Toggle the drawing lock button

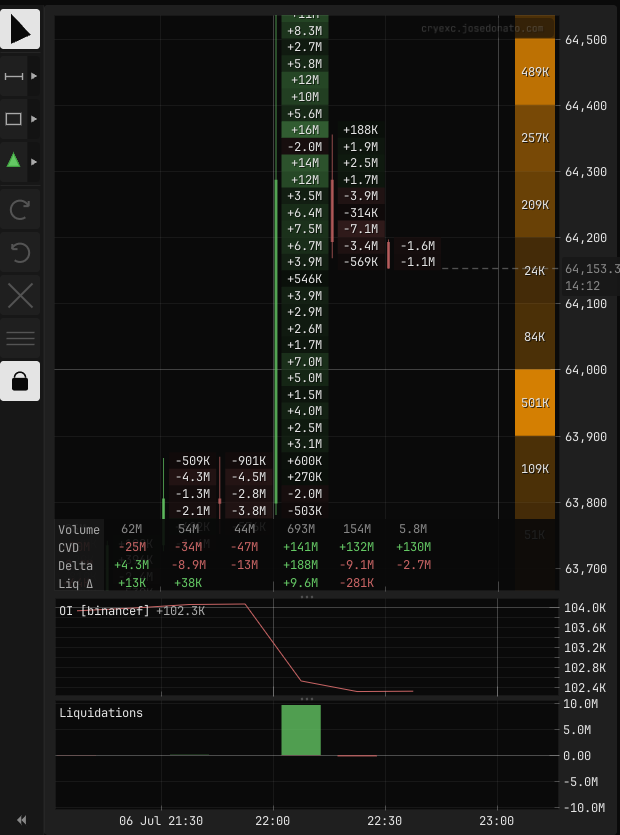pos(20,381)
